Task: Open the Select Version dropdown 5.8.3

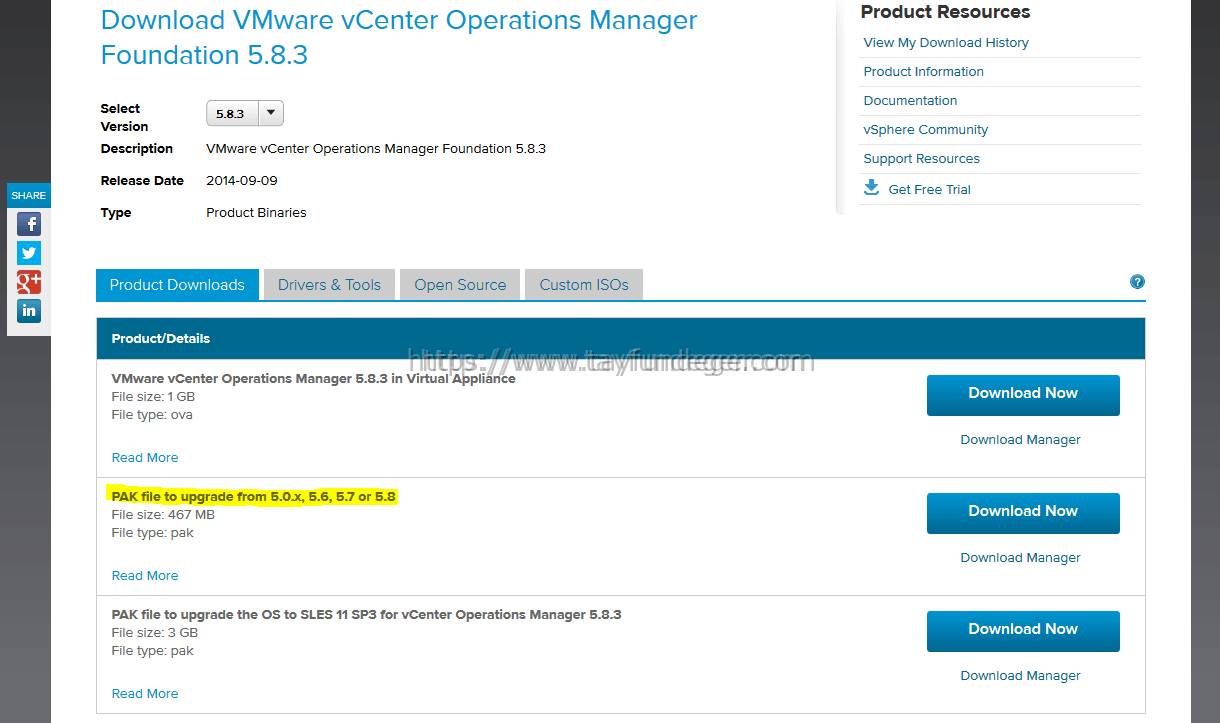Action: [245, 113]
